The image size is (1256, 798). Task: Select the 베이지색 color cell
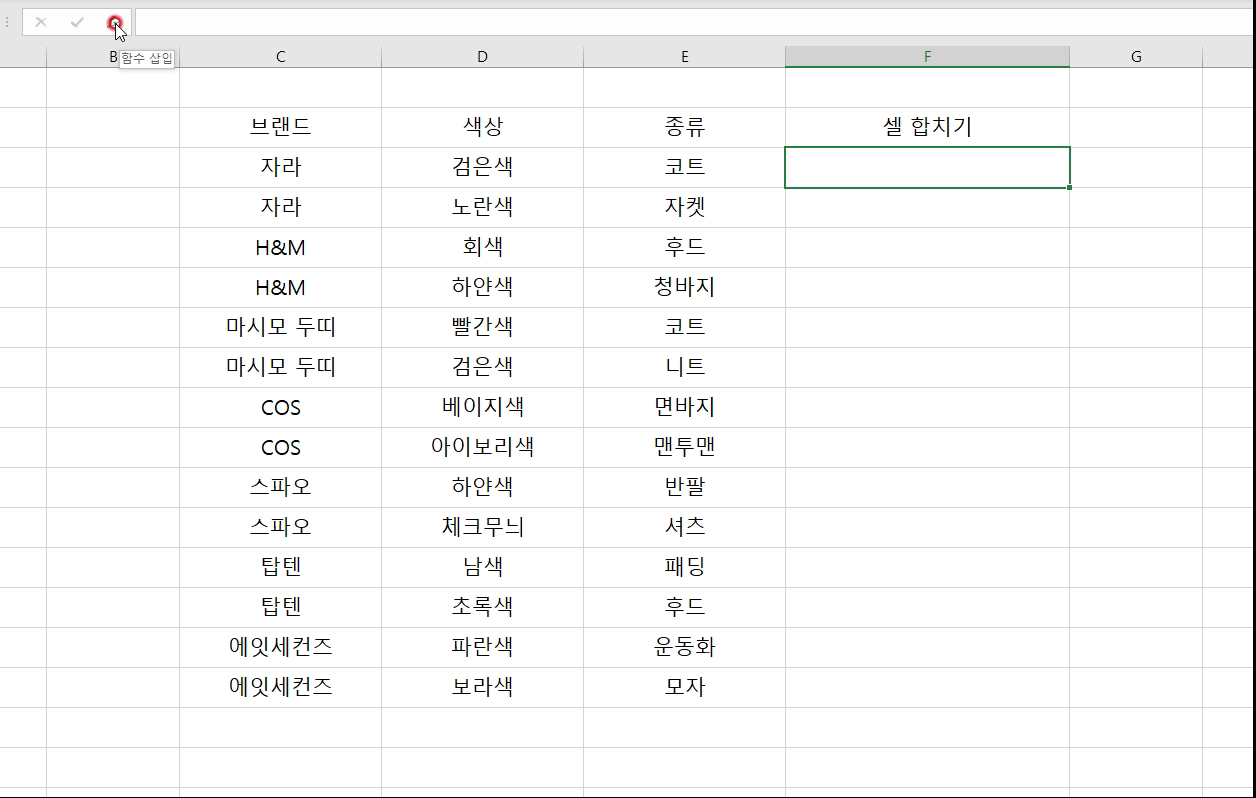click(x=483, y=407)
